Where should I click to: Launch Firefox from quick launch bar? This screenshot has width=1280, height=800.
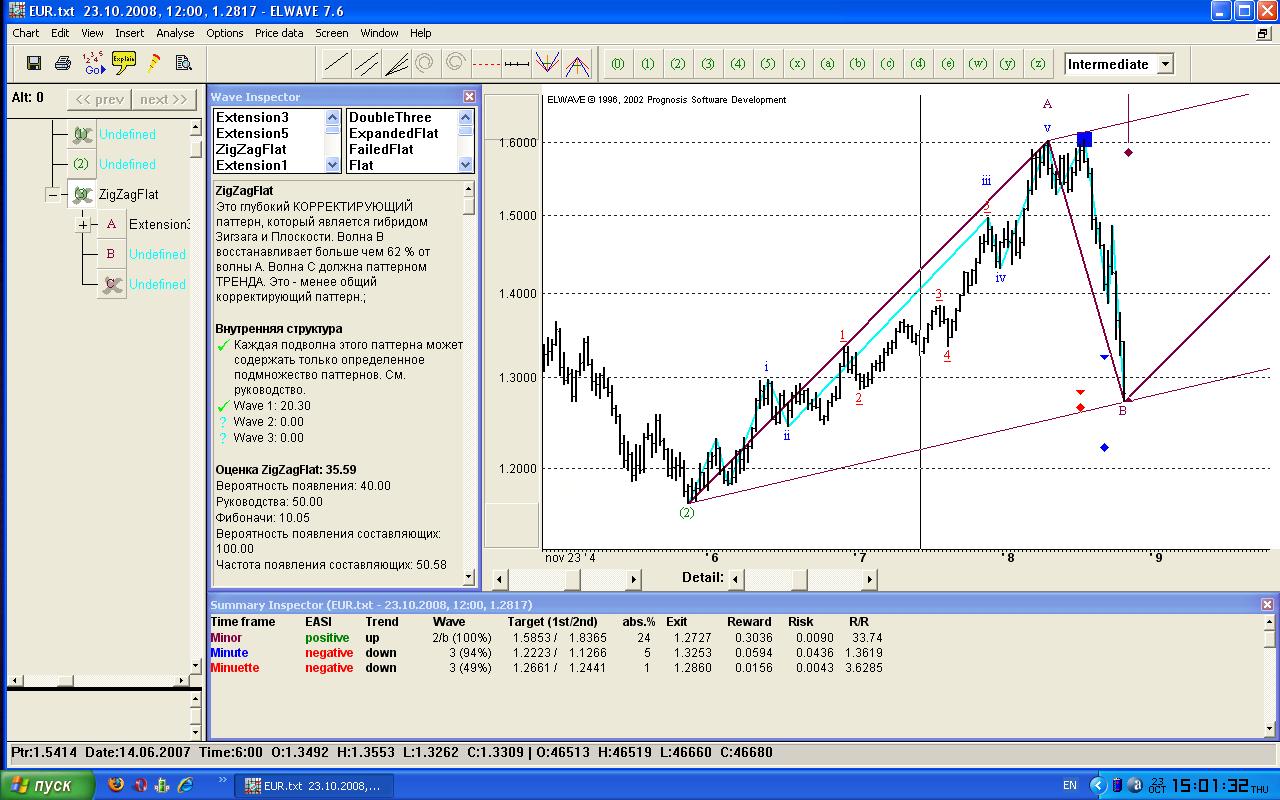(x=116, y=785)
